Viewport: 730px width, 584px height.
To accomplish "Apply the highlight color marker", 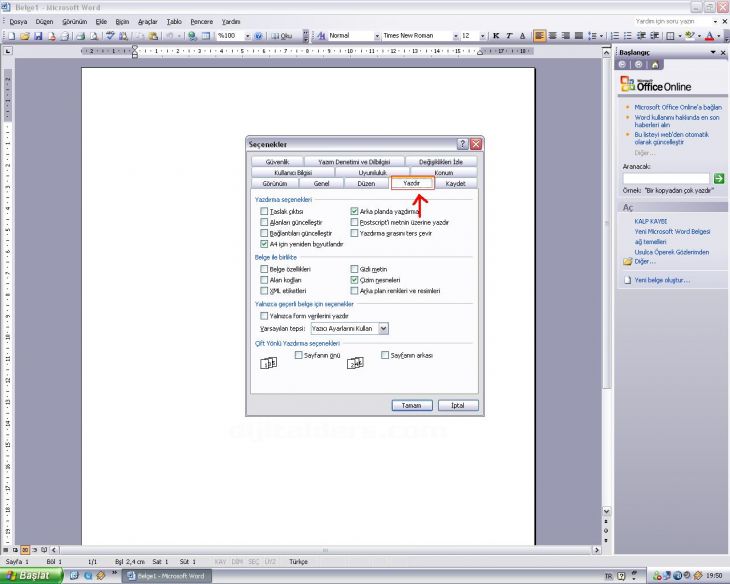I will (690, 36).
